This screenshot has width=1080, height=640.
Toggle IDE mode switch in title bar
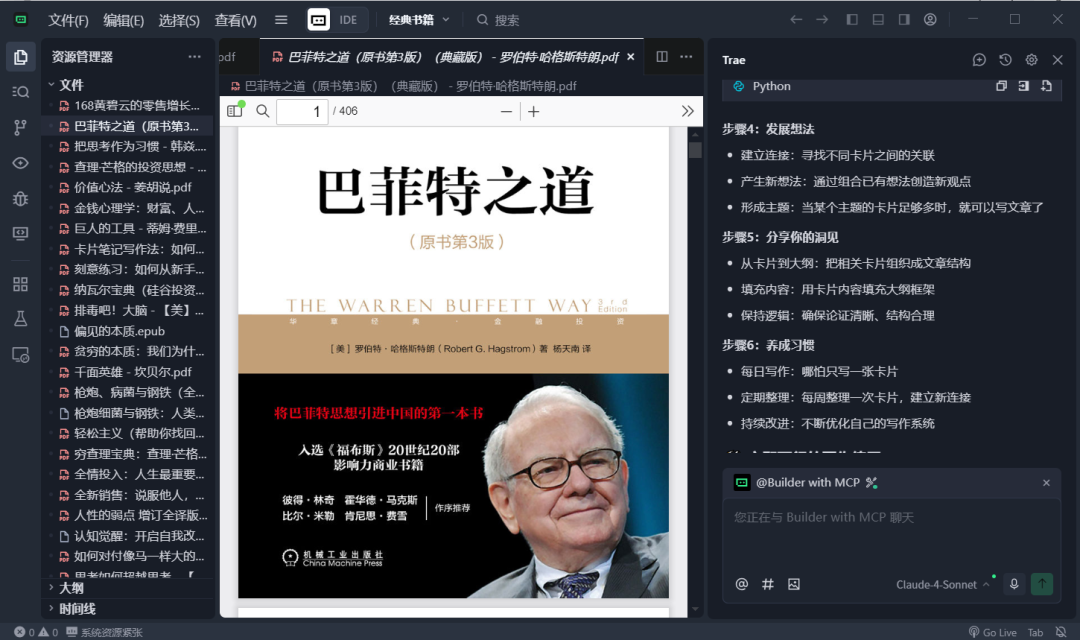(x=337, y=20)
